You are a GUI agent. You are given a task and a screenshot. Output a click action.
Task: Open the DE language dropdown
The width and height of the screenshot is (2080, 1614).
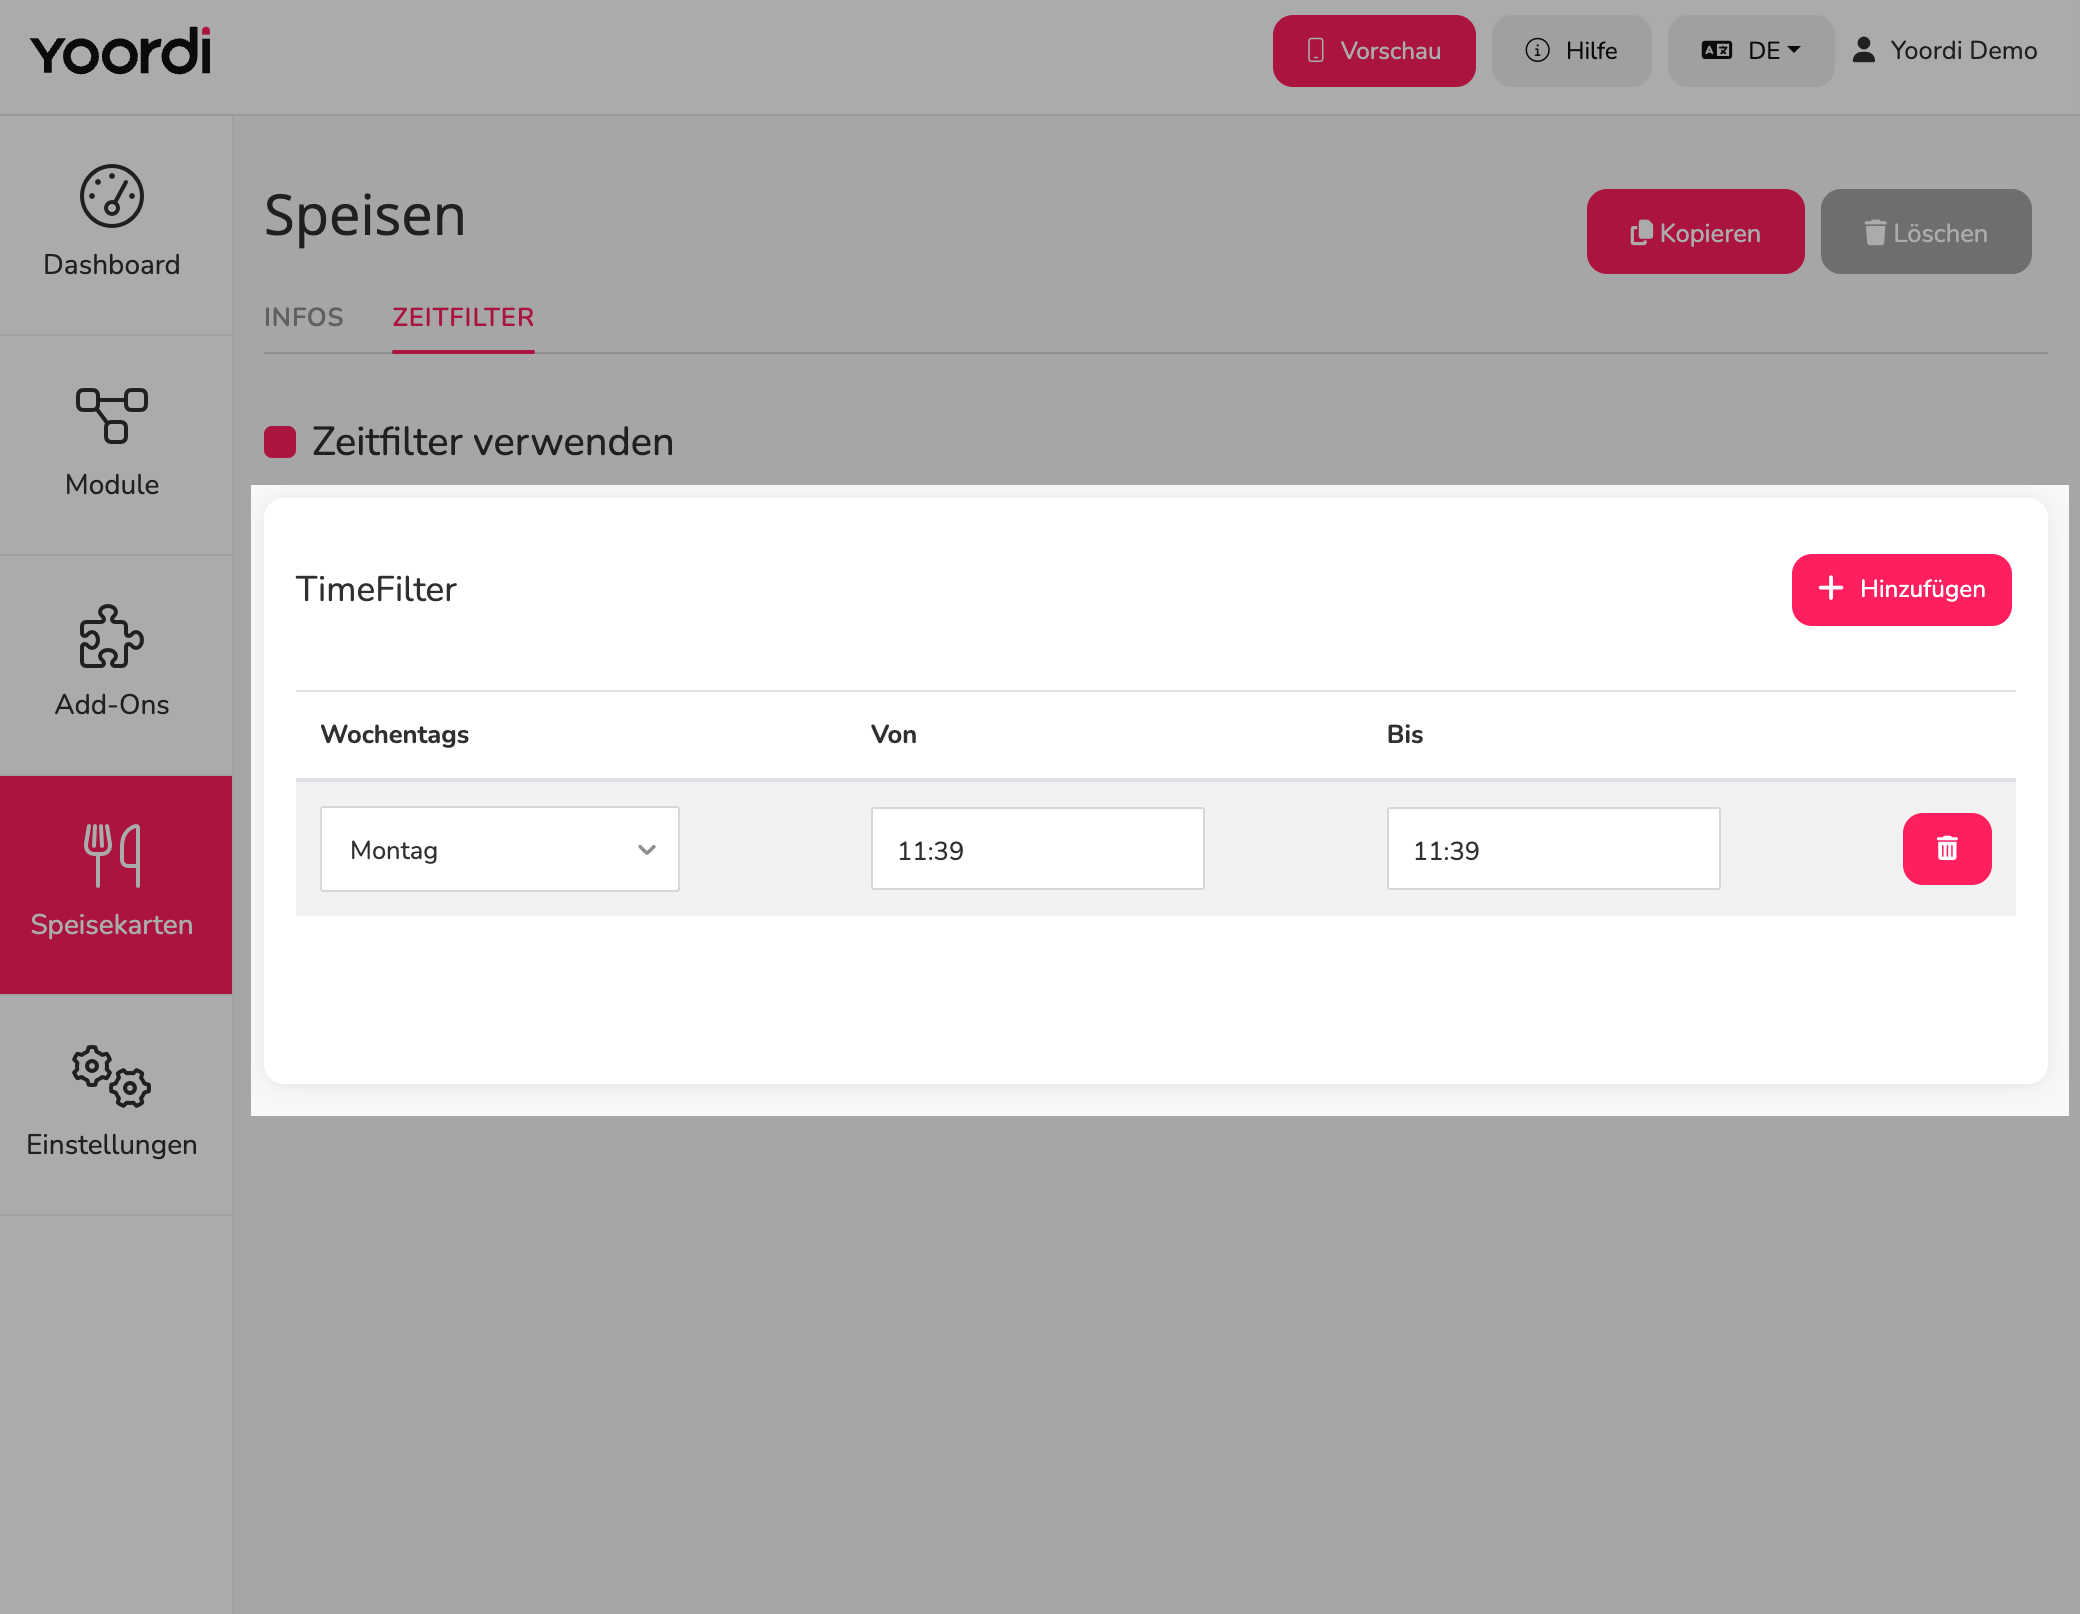pos(1751,51)
